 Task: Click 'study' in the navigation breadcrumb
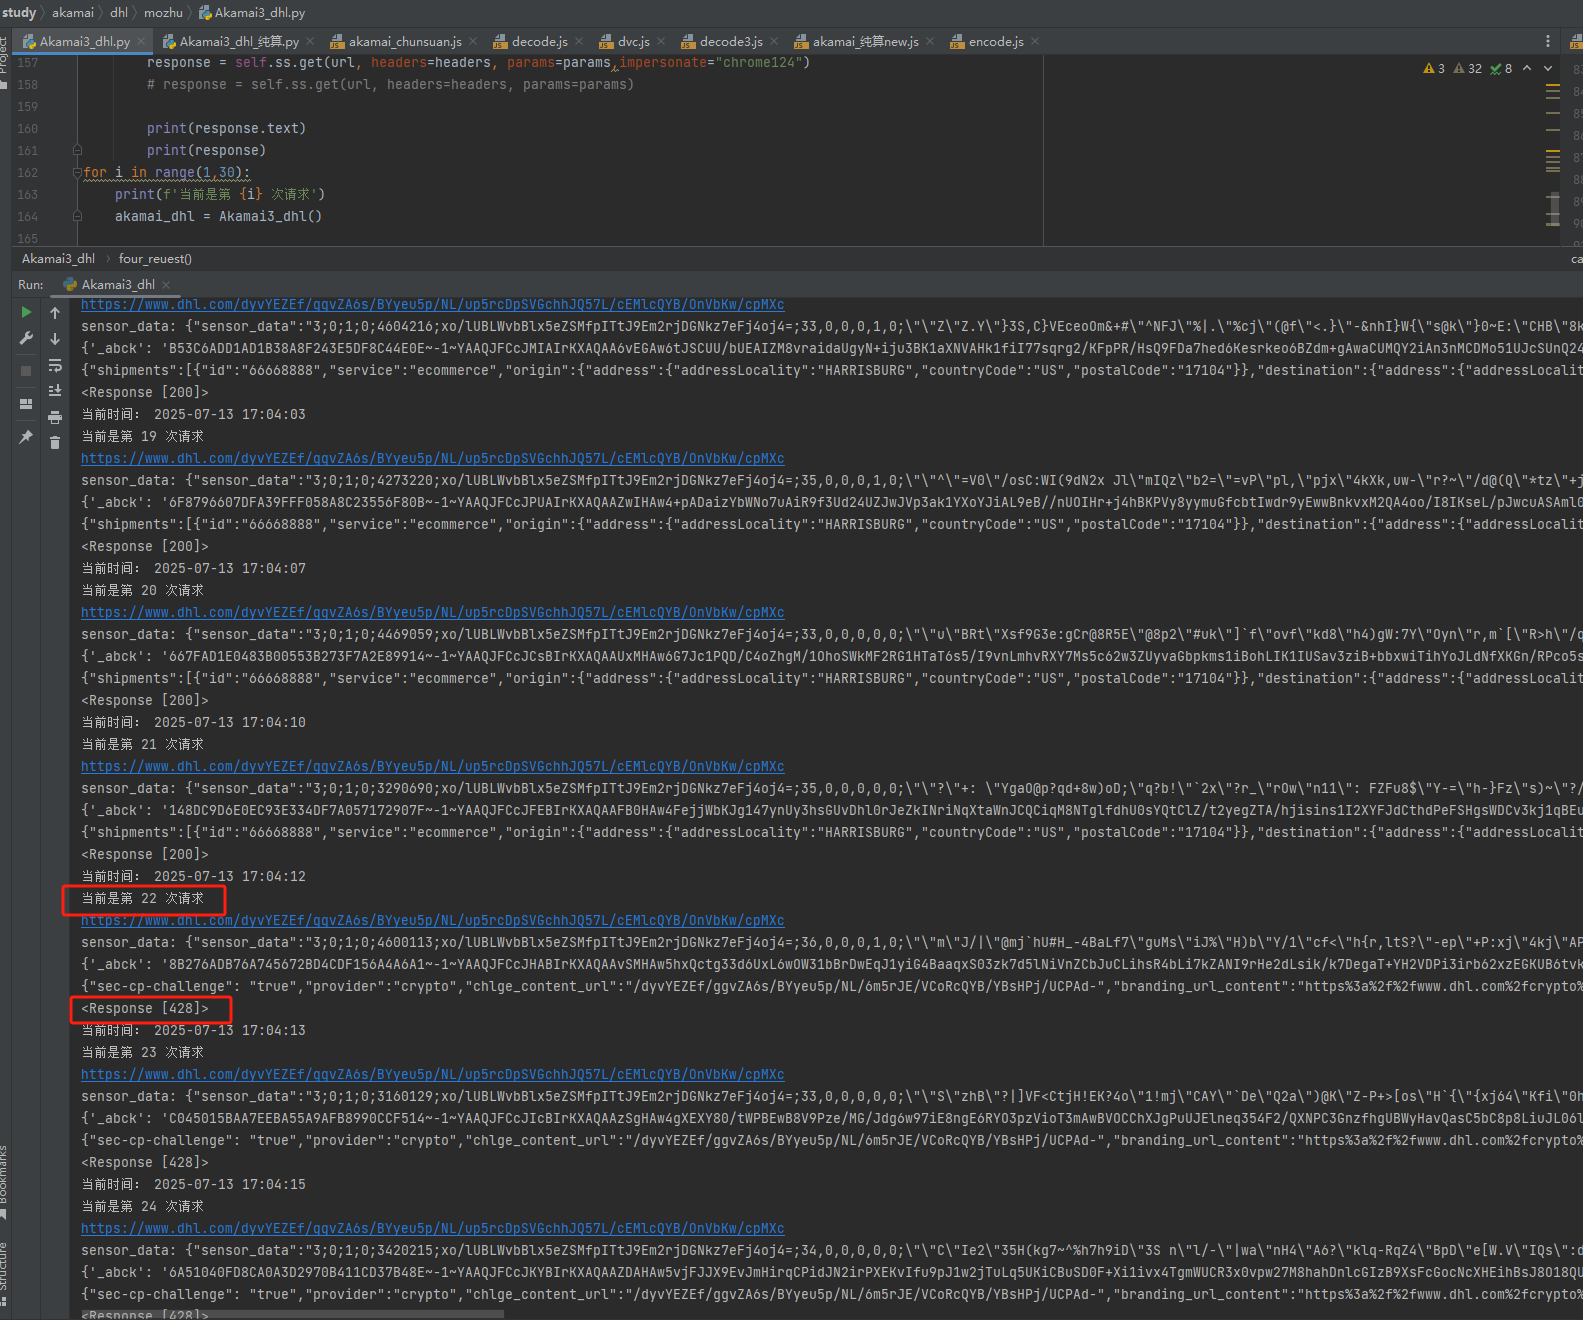click(19, 12)
